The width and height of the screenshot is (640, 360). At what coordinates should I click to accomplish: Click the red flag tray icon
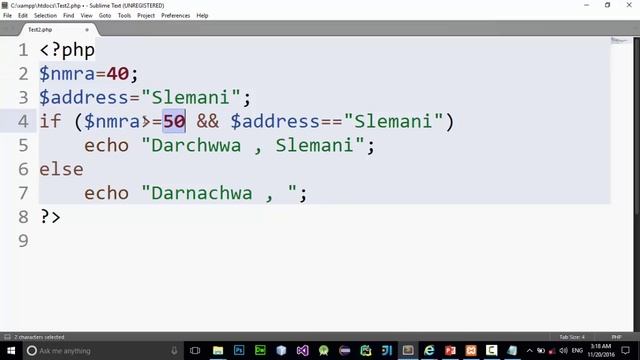tap(552, 351)
